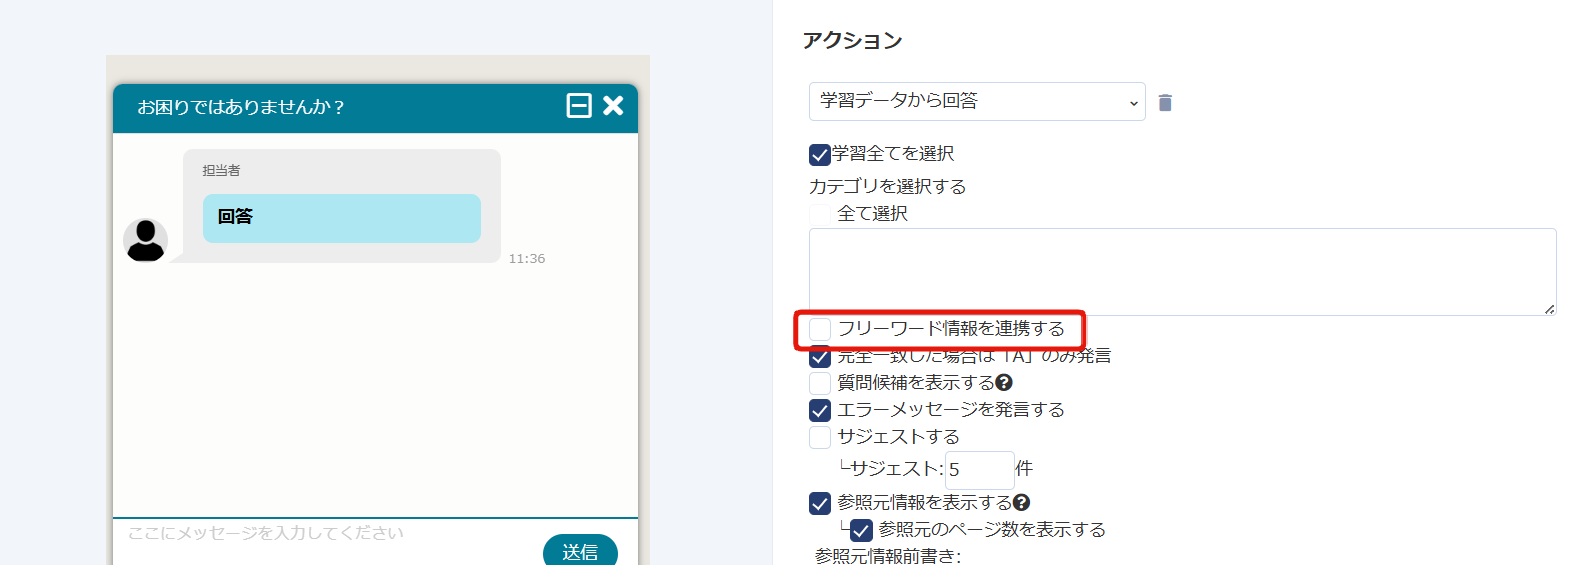Close the chat widget with X
Image resolution: width=1594 pixels, height=565 pixels.
coord(613,106)
